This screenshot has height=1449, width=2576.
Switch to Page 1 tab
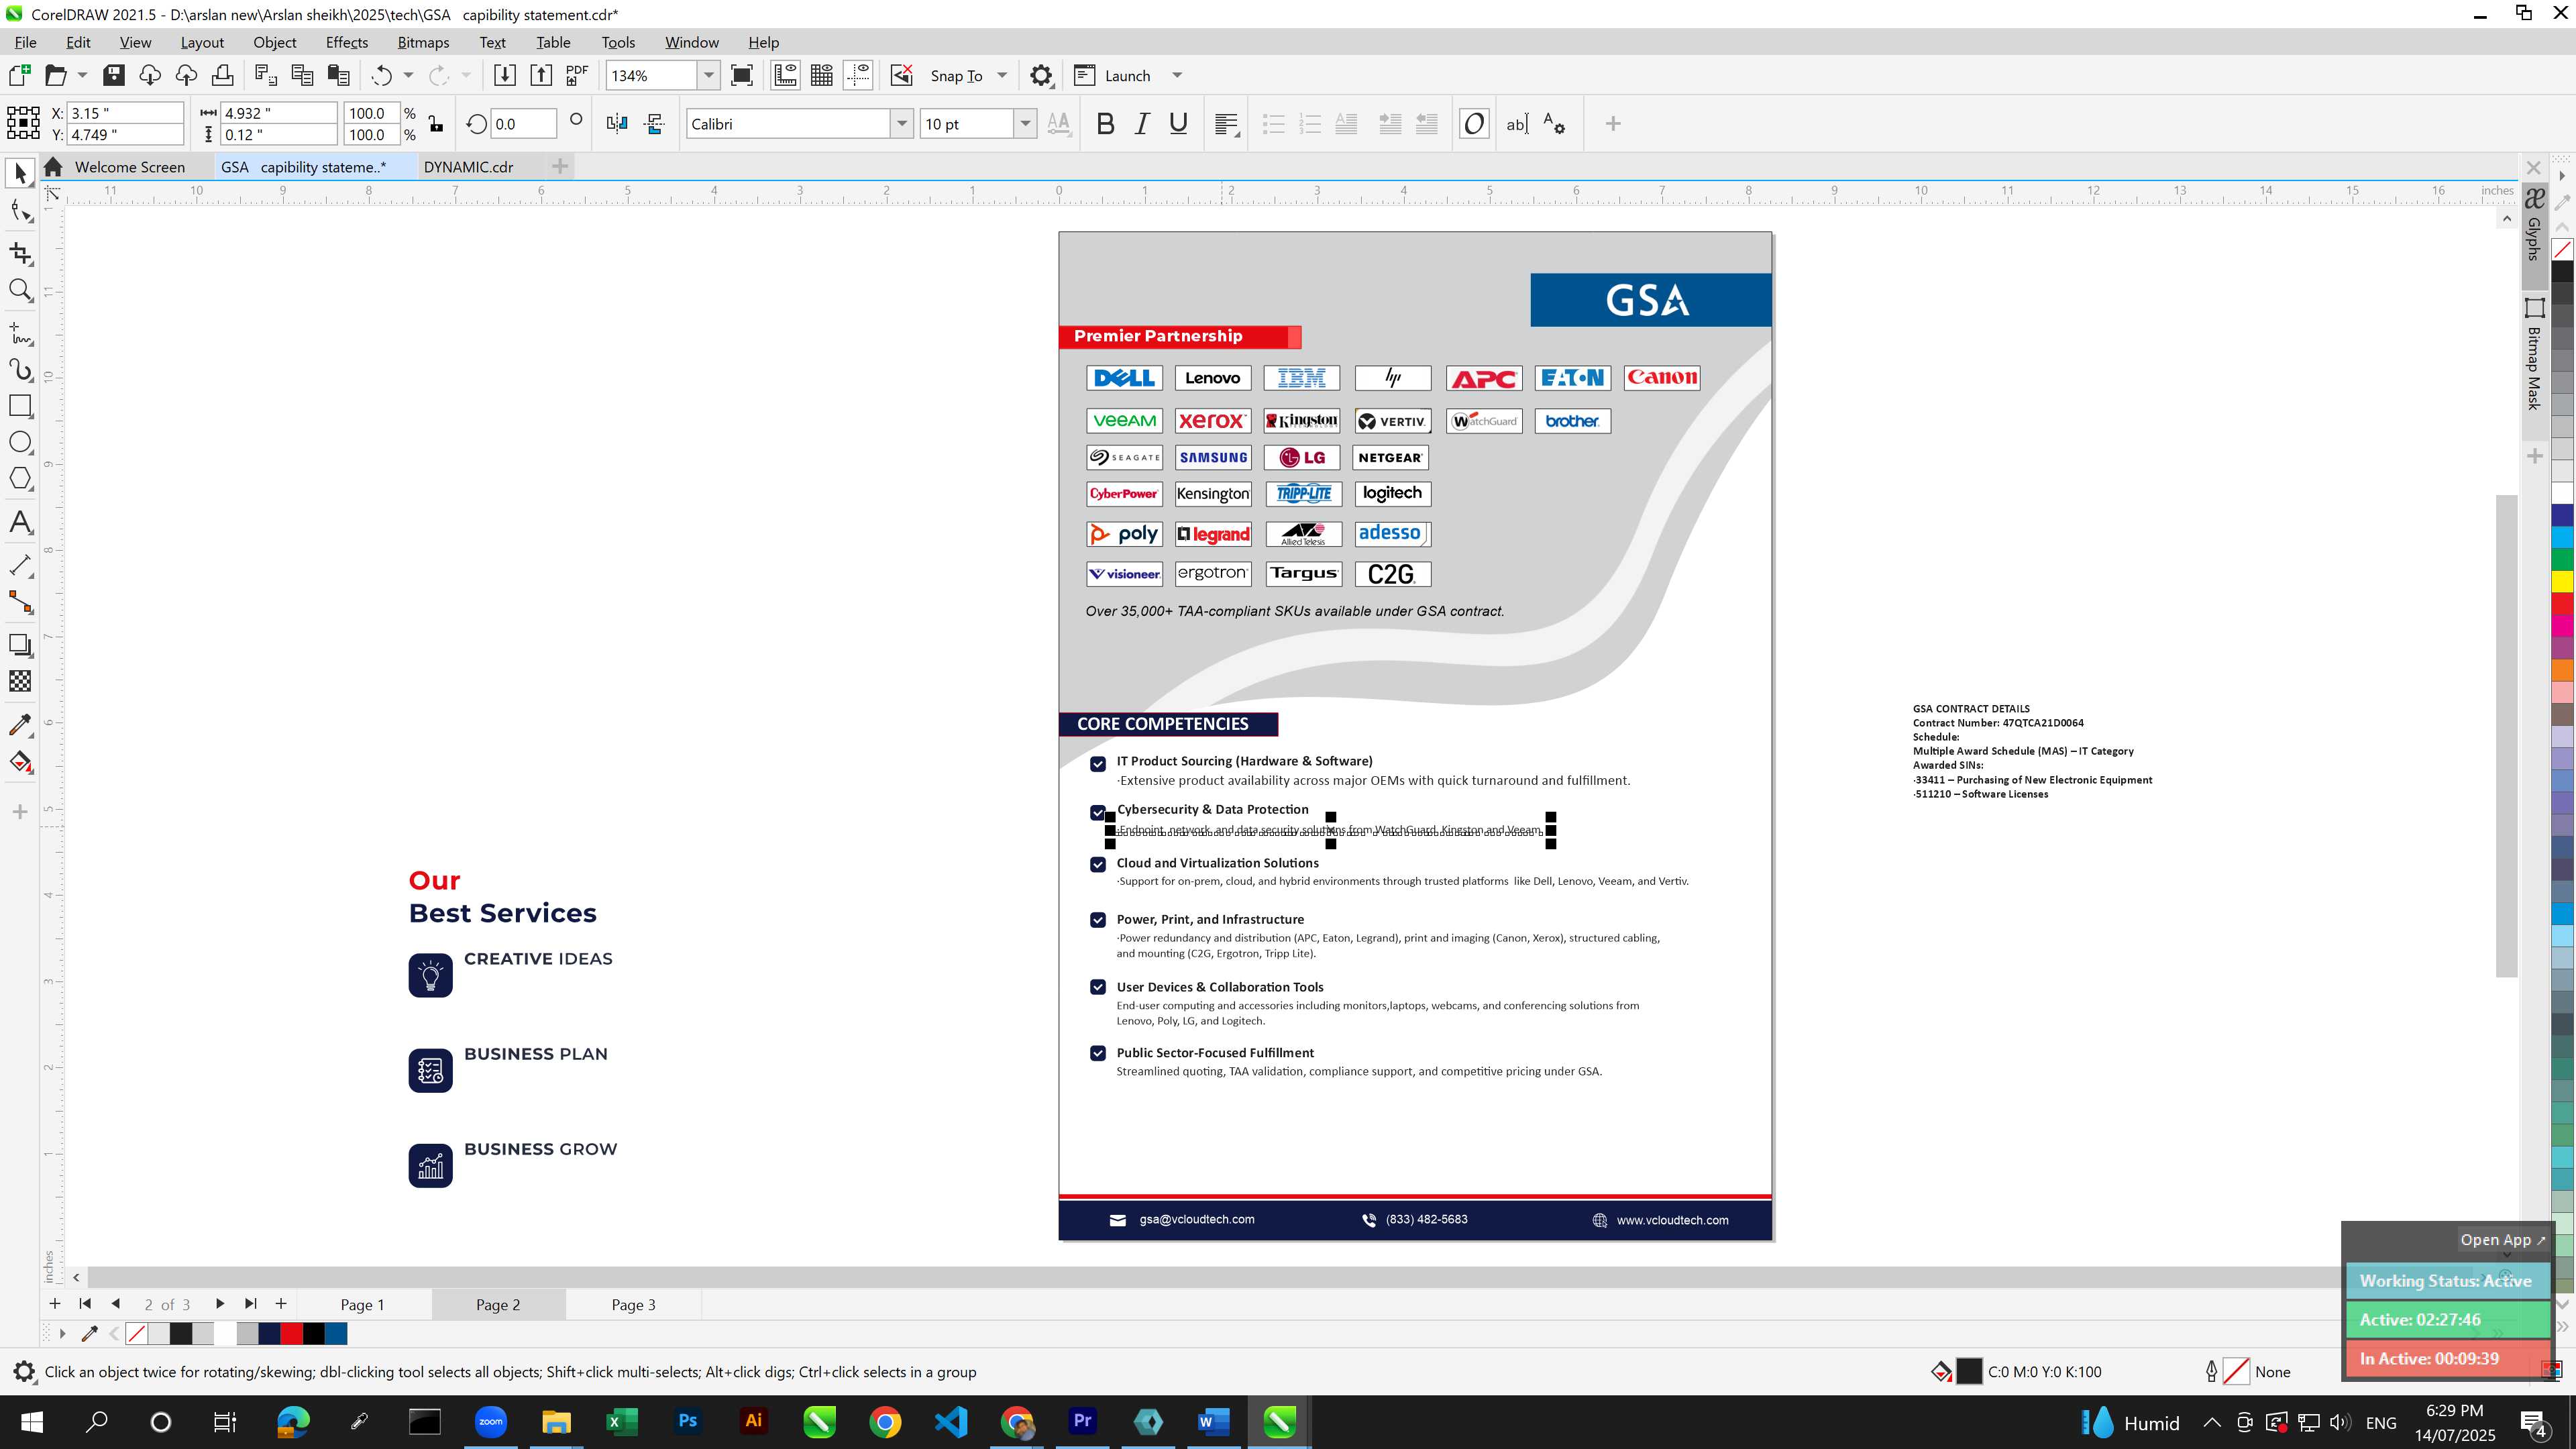tap(362, 1304)
